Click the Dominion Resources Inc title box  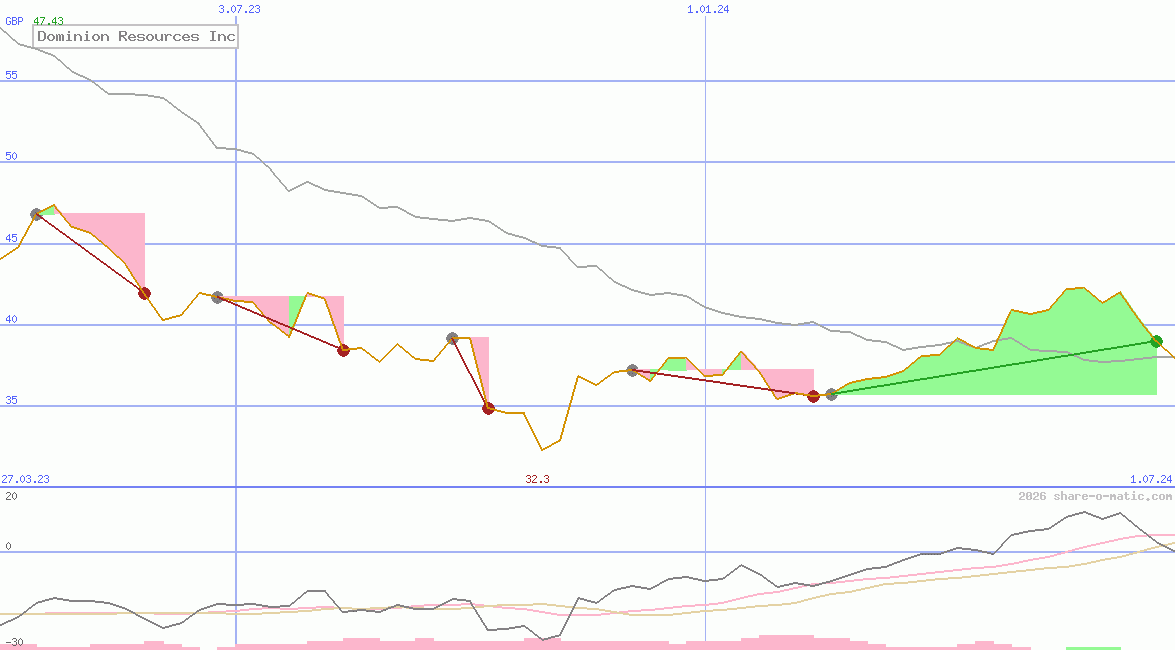(135, 36)
